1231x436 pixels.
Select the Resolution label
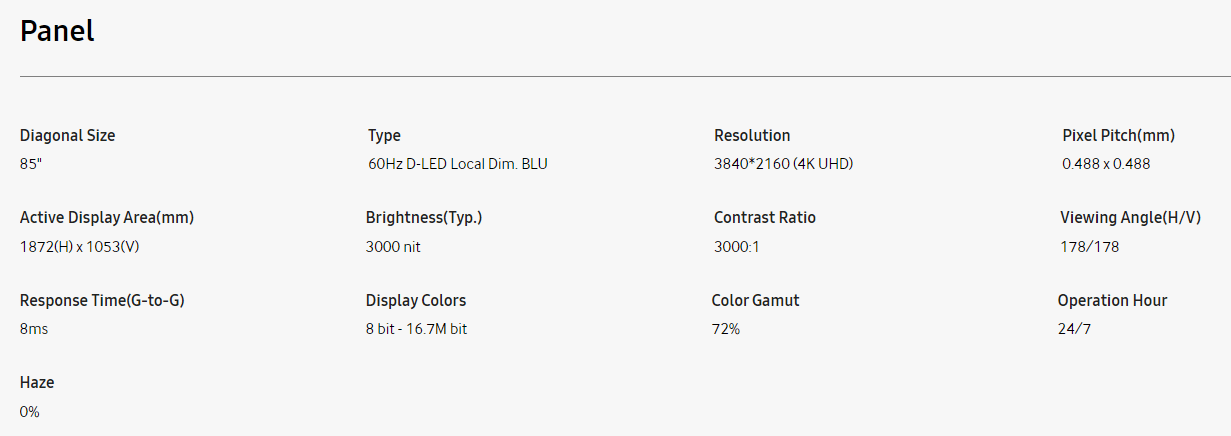pyautogui.click(x=752, y=136)
